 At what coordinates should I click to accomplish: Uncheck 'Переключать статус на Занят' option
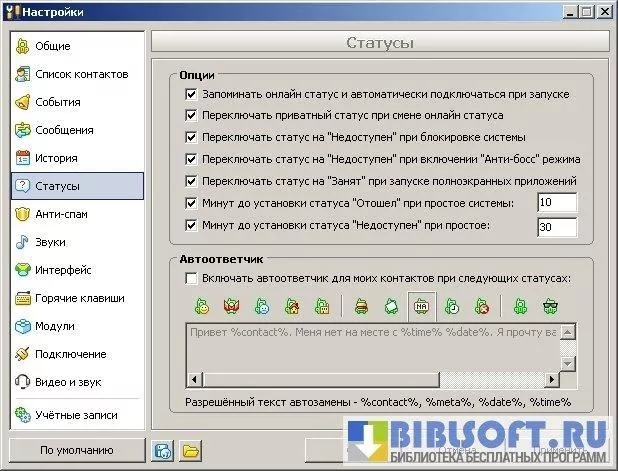pos(191,181)
